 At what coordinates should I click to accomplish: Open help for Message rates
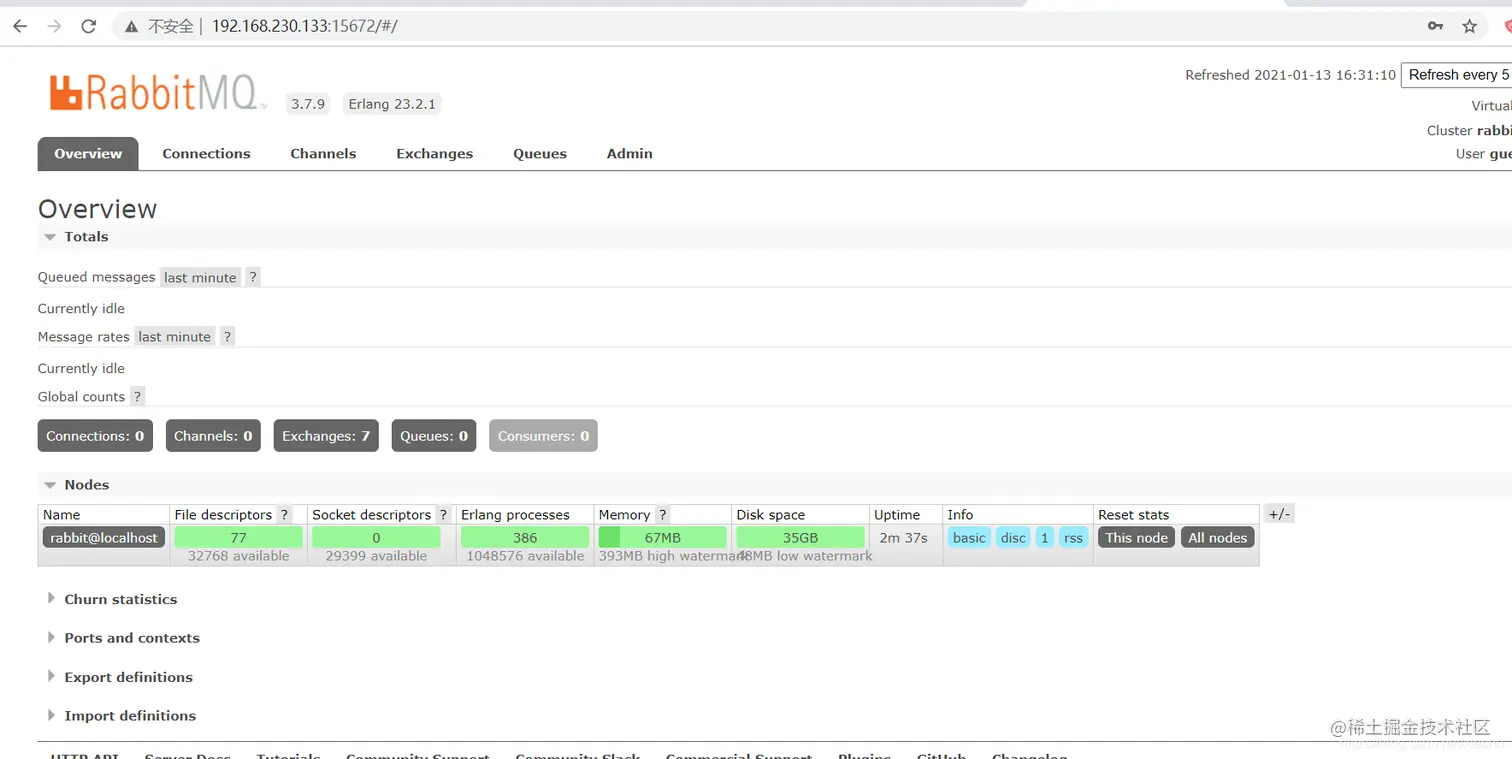pos(227,336)
